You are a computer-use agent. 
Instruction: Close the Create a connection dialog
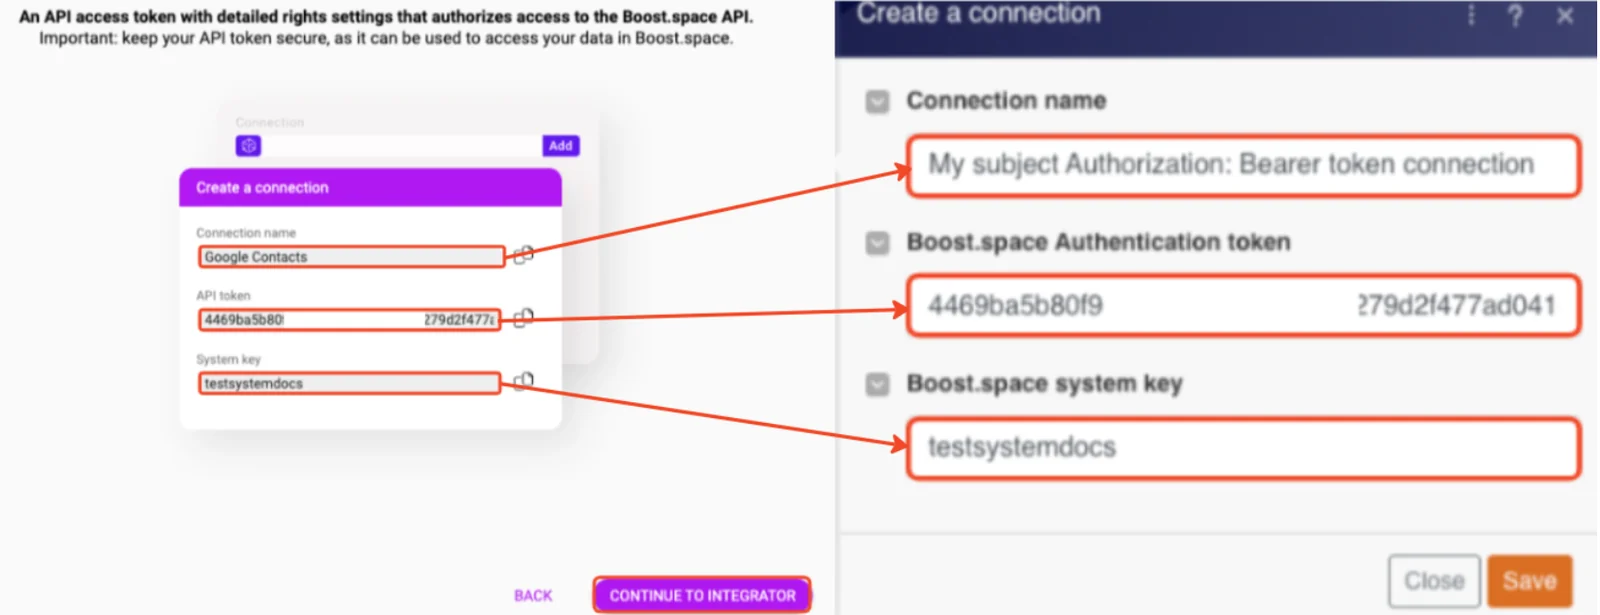pos(1565,16)
